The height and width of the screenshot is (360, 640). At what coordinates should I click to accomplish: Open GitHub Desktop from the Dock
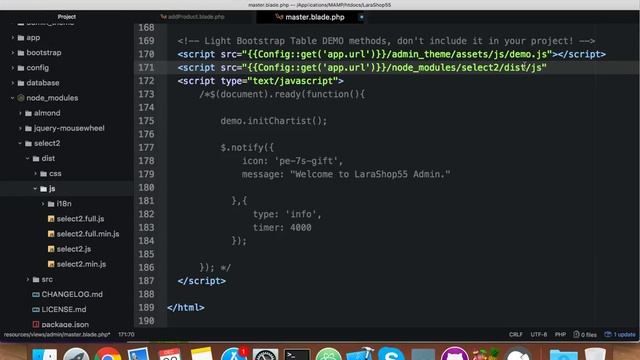[454, 354]
